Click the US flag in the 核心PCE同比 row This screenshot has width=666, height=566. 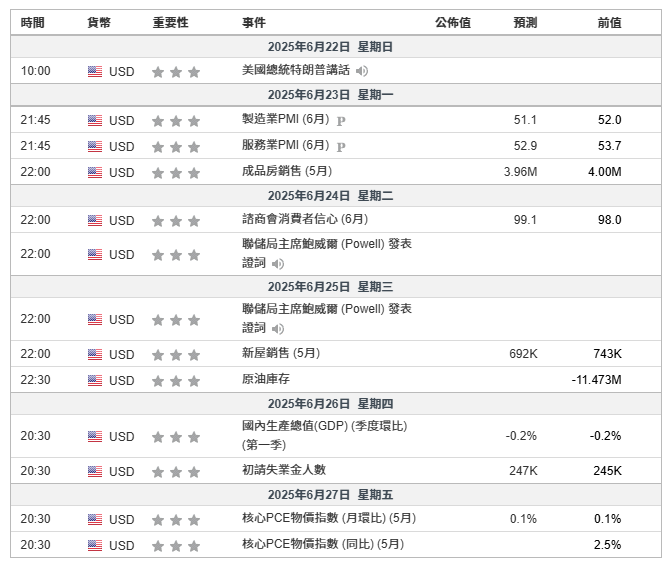[x=95, y=545]
